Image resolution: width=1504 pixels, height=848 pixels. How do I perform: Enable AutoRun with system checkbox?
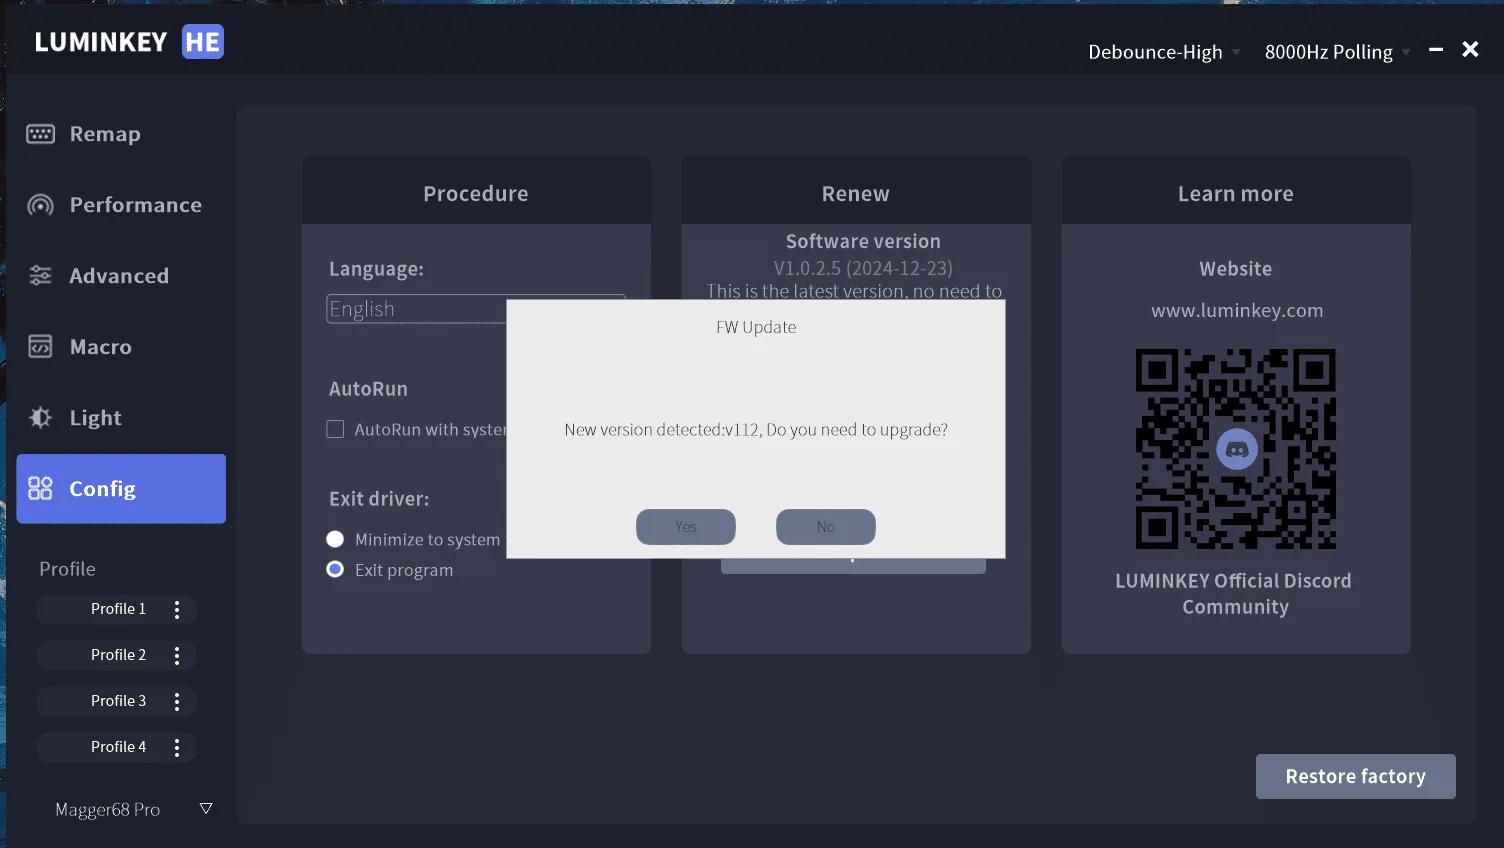[336, 429]
